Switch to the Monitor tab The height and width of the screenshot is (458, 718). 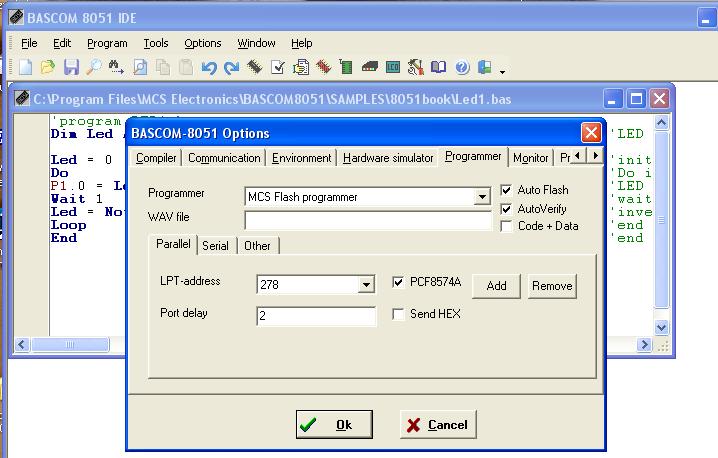pos(531,158)
